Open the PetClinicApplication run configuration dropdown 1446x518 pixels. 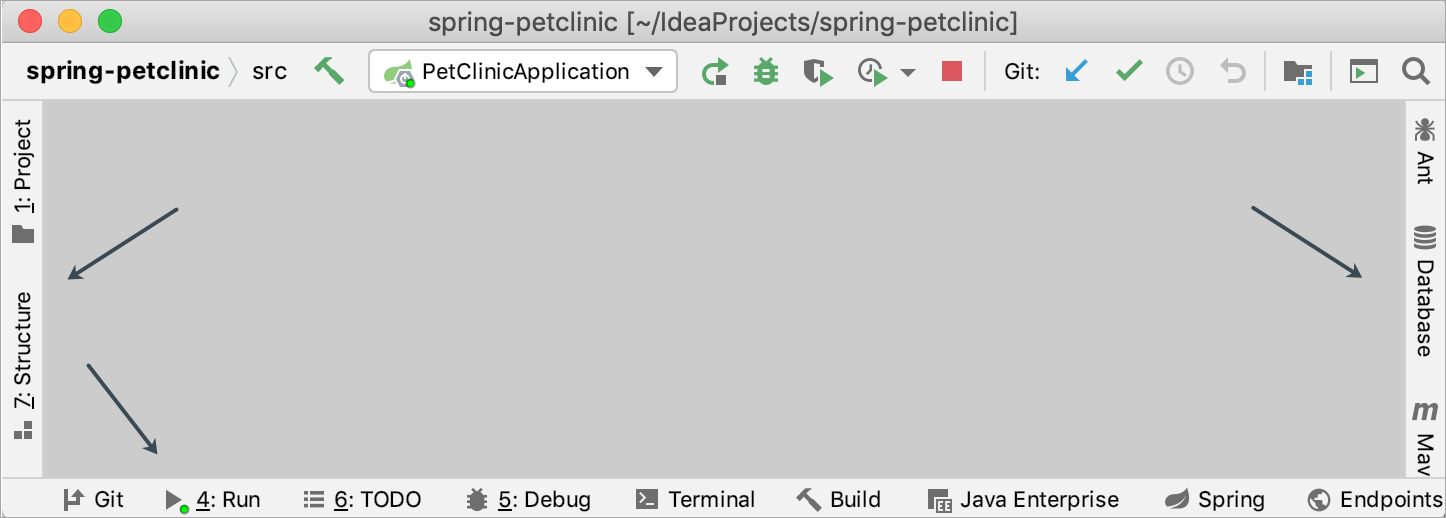[523, 72]
